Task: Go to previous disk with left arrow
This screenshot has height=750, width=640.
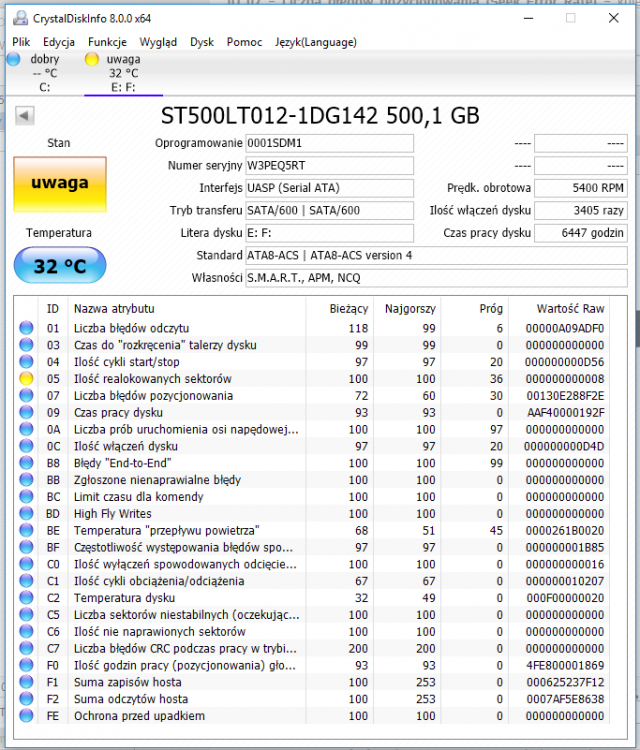Action: 24,116
